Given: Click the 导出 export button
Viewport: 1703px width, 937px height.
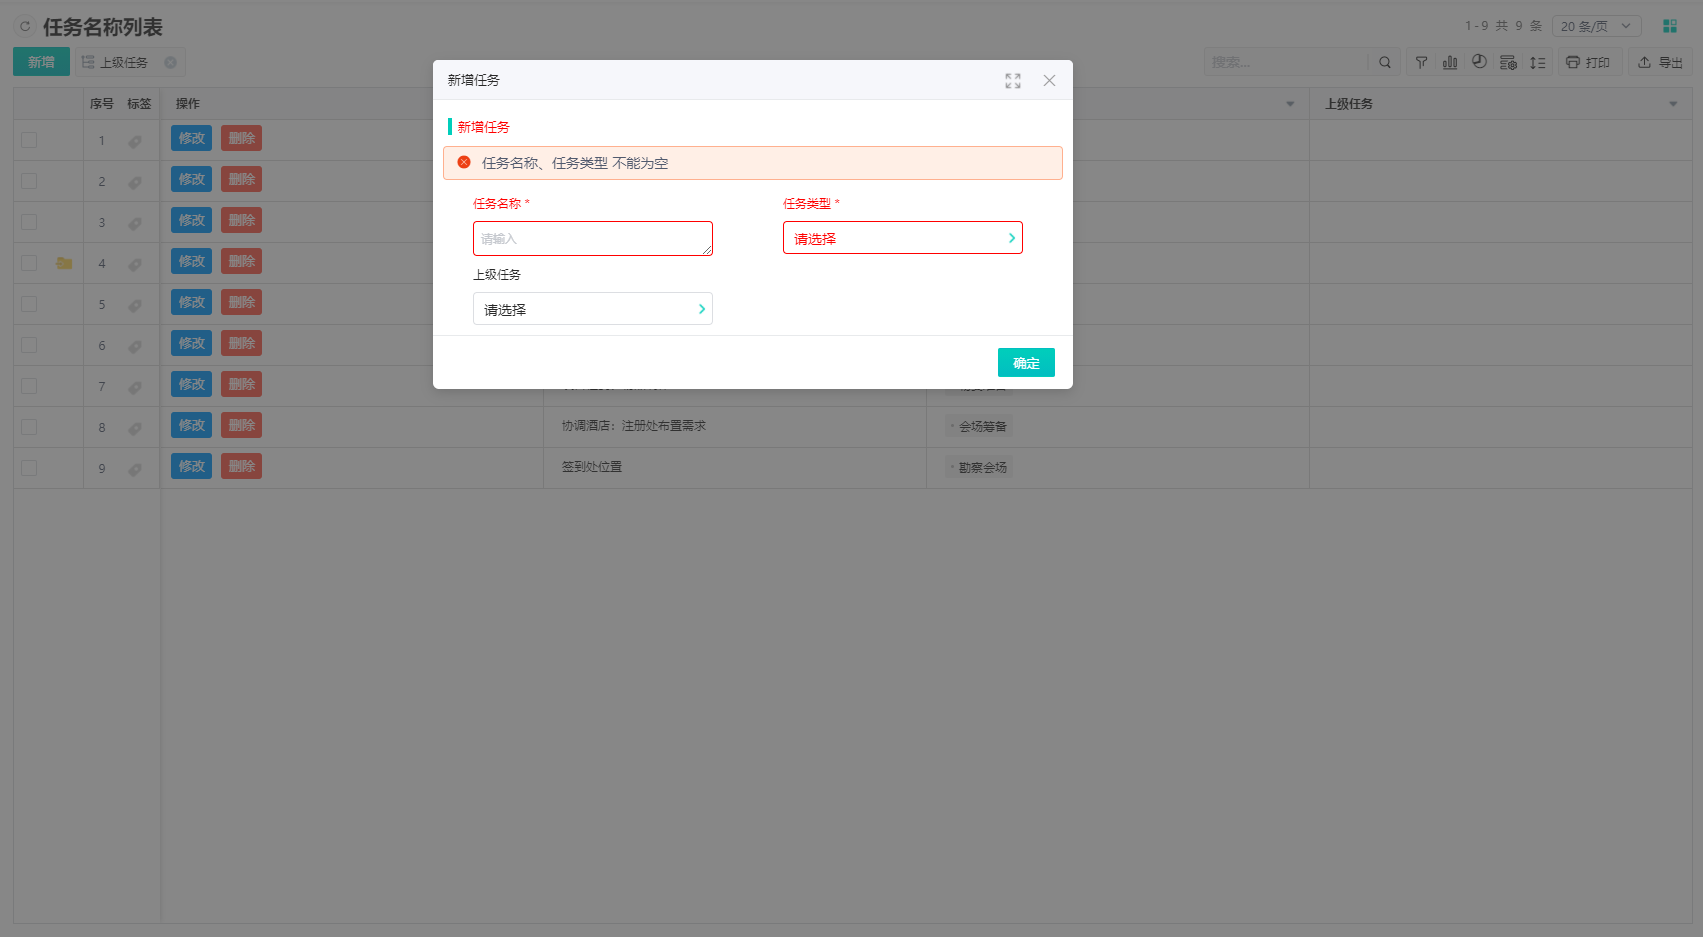Looking at the screenshot, I should tap(1660, 62).
